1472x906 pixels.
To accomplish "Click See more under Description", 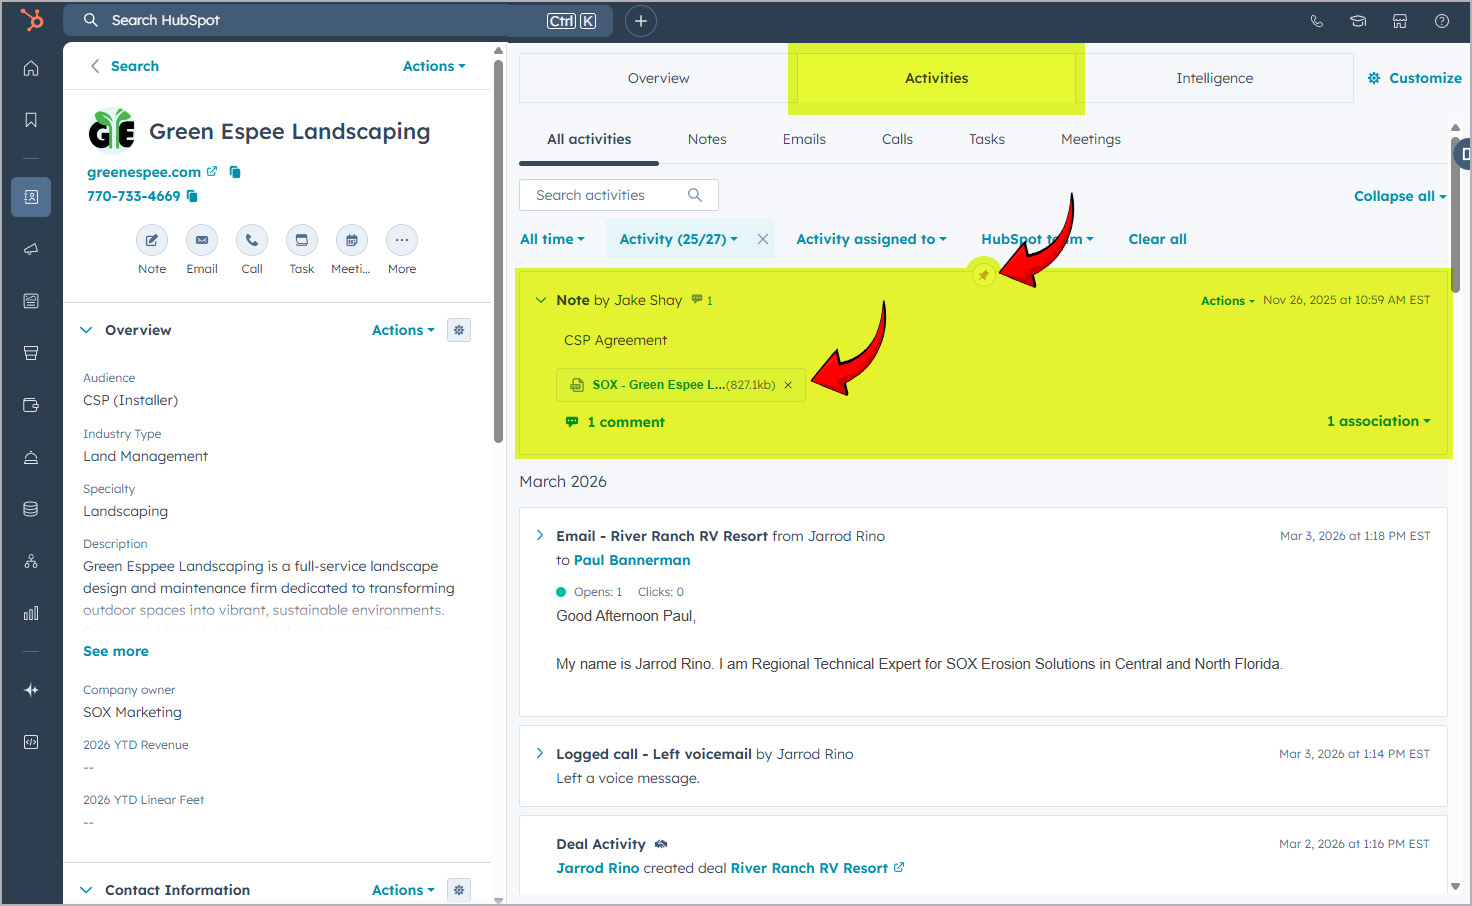I will 116,651.
